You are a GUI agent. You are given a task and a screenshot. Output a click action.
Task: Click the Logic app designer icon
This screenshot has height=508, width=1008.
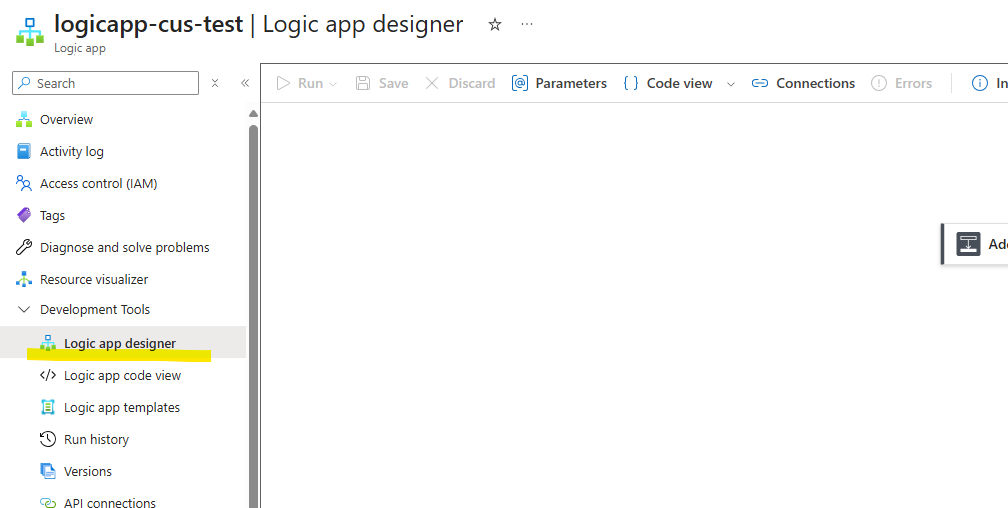coord(48,343)
